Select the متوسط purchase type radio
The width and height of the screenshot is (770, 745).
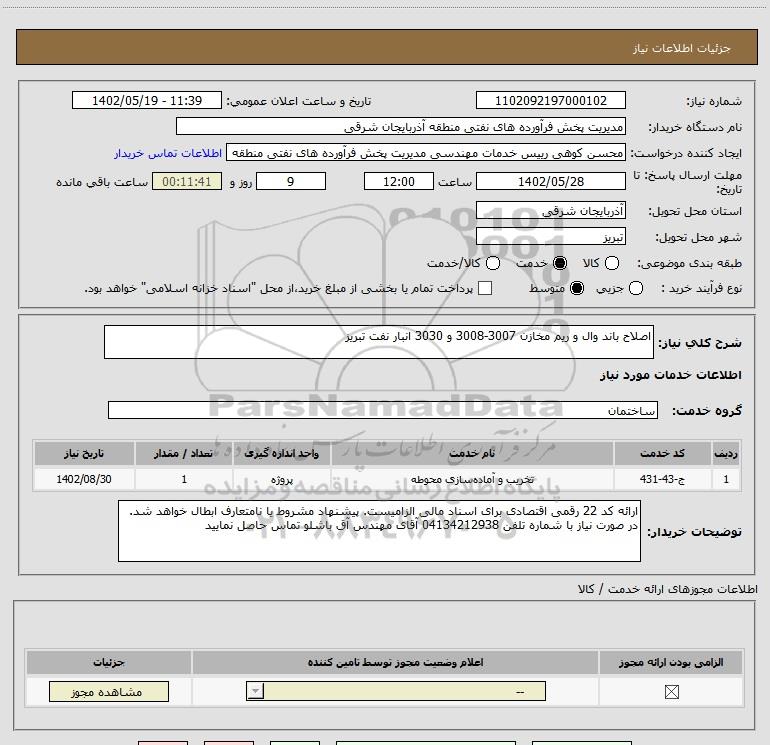point(577,288)
